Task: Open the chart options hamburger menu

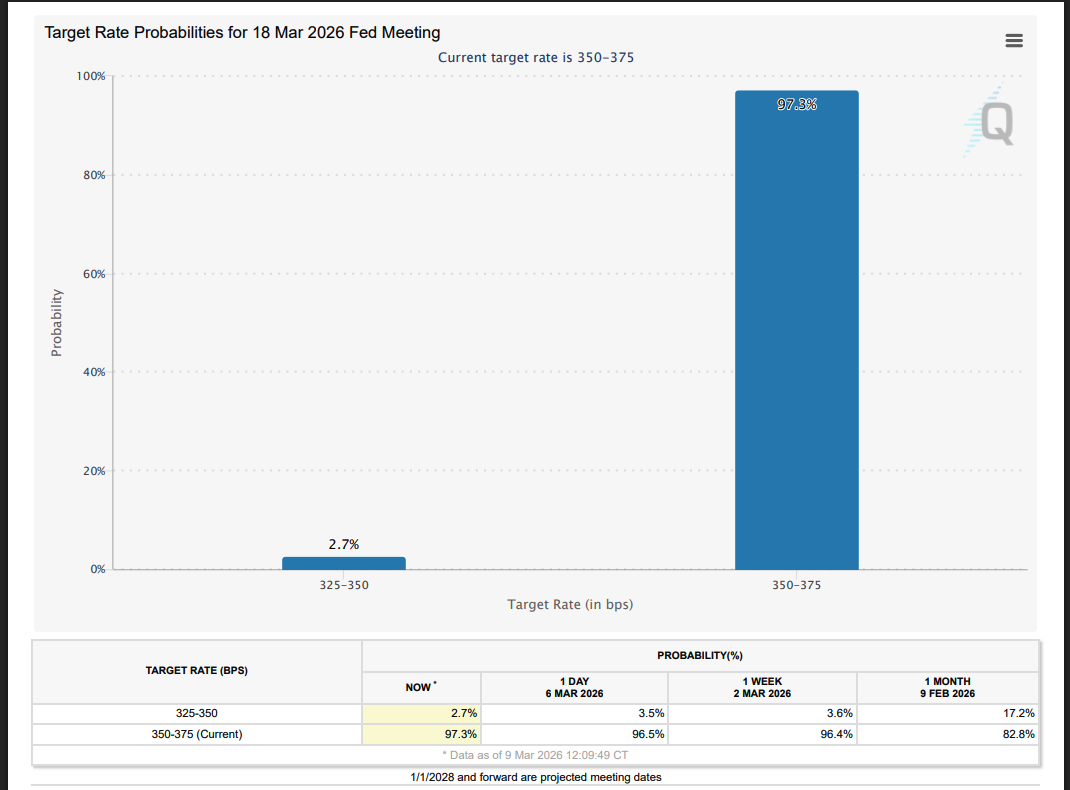Action: [x=1014, y=40]
